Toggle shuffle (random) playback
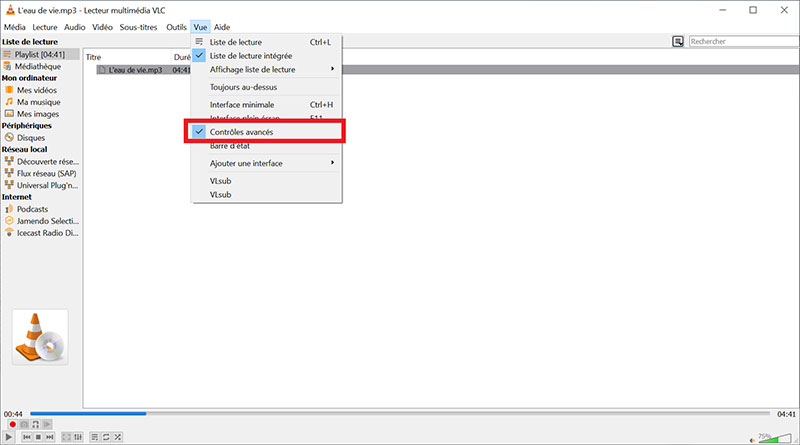 [118, 437]
